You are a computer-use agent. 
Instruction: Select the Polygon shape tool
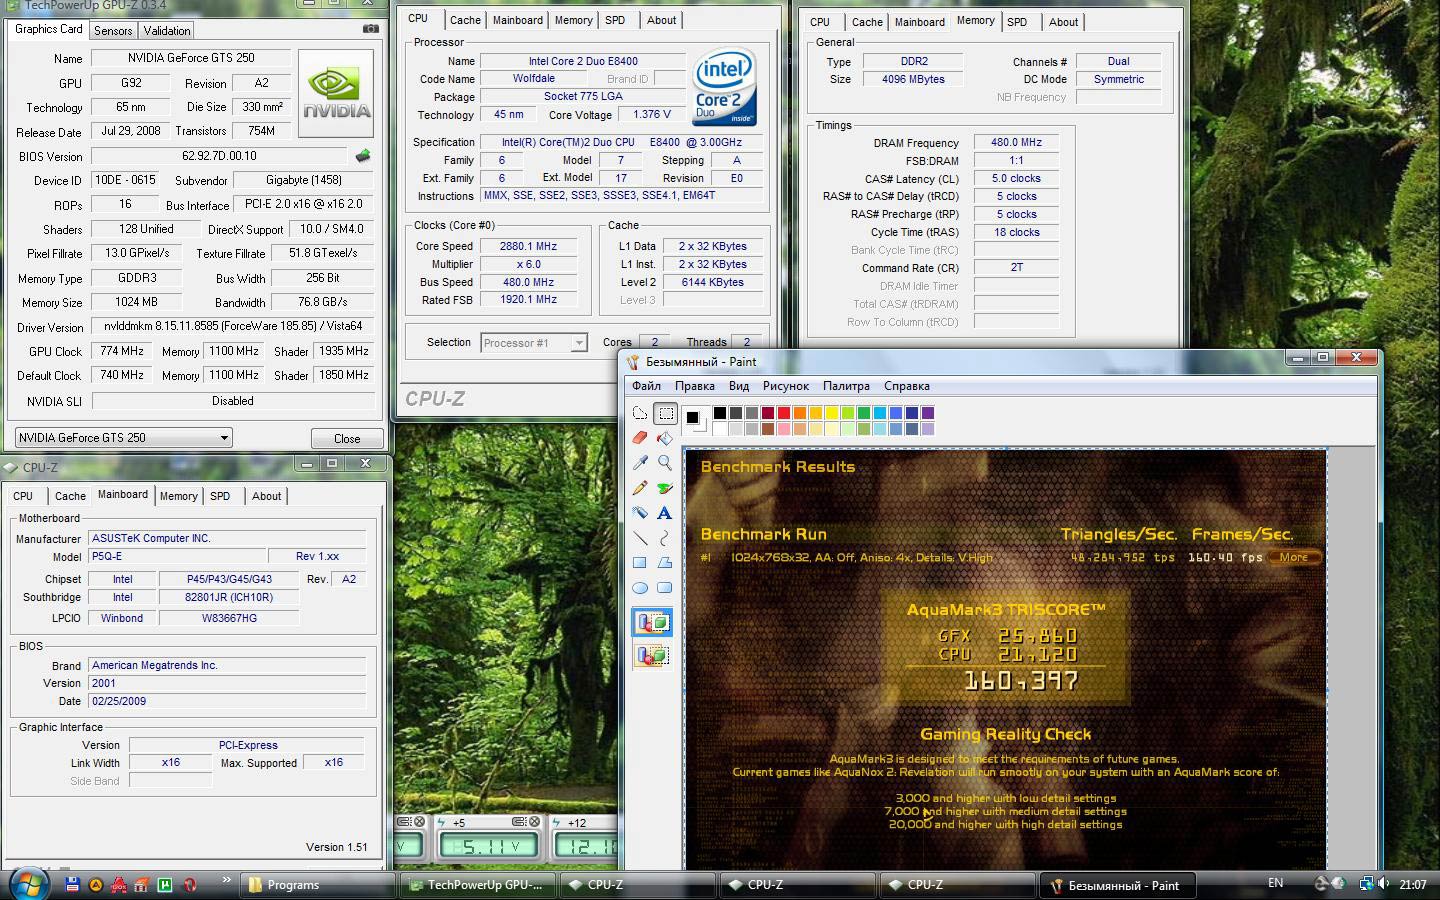[665, 563]
